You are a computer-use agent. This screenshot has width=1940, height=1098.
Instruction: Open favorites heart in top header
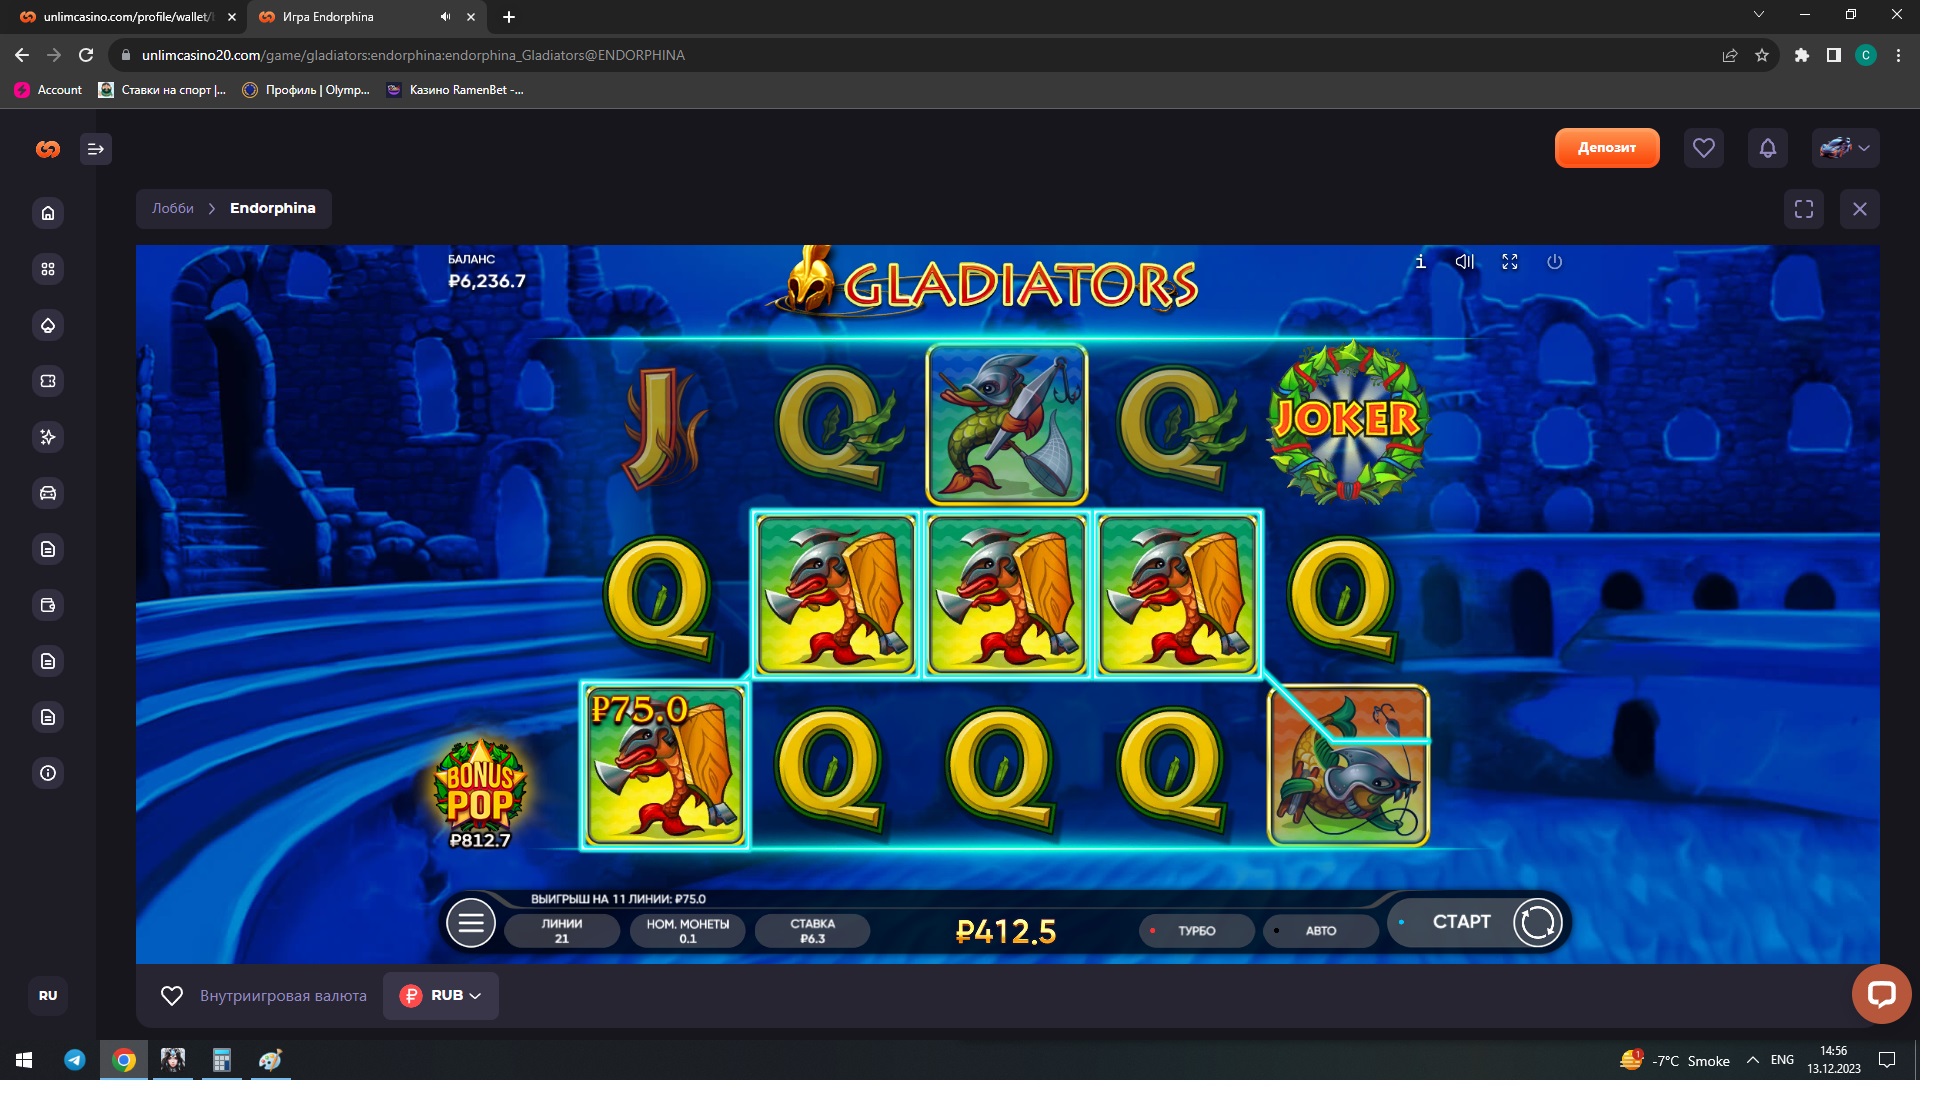(1703, 148)
